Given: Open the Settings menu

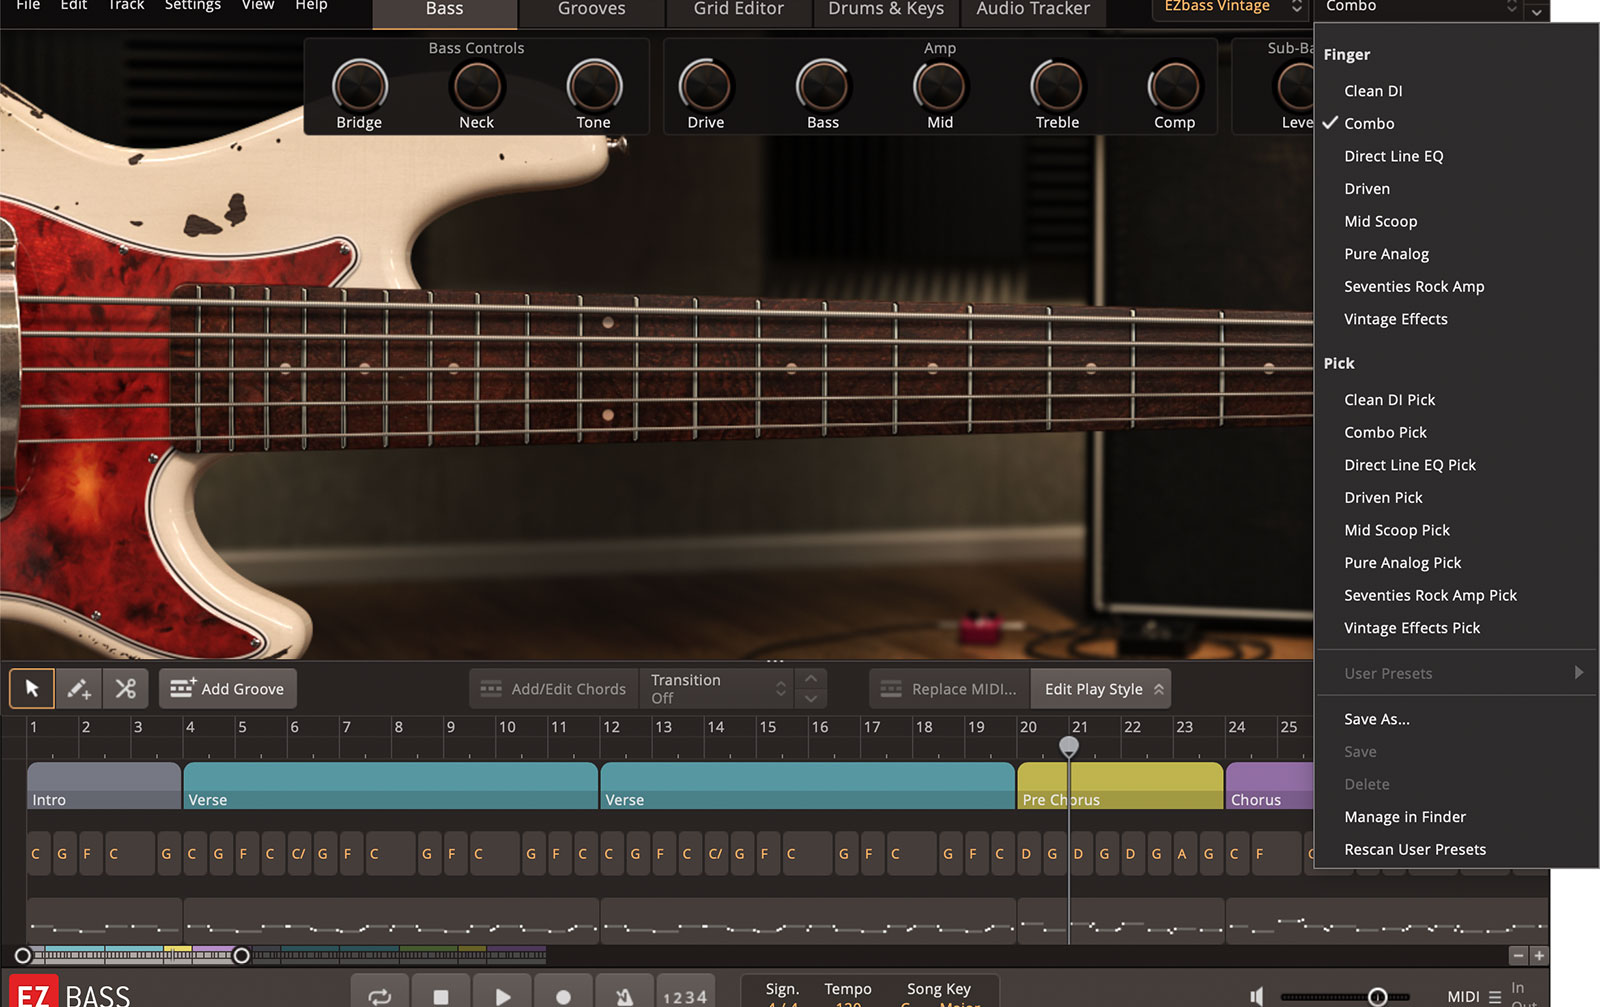Looking at the screenshot, I should [x=193, y=6].
